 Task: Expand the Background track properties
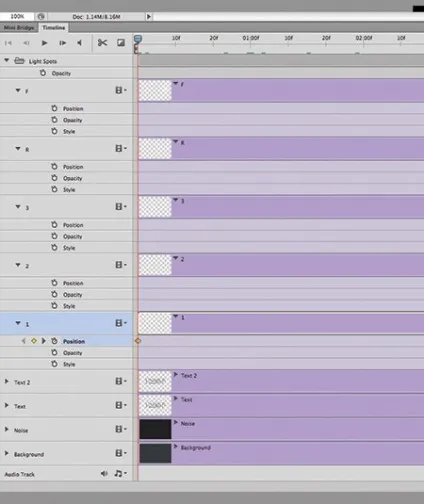(x=6, y=453)
